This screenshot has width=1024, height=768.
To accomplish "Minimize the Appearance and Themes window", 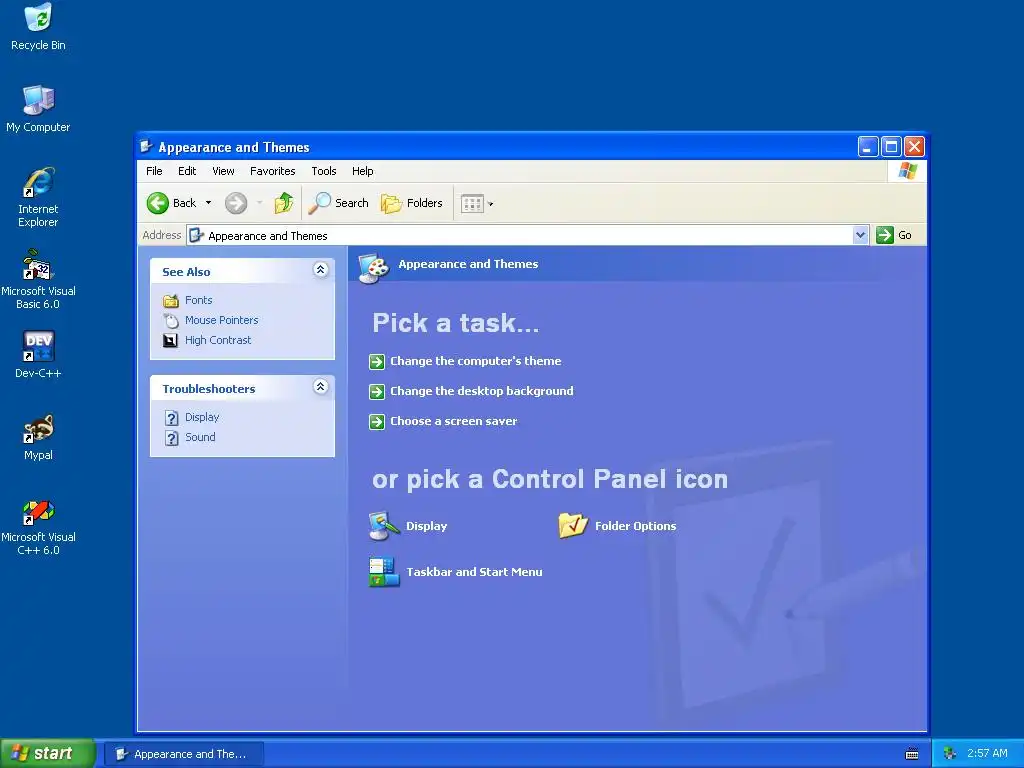I will (867, 147).
